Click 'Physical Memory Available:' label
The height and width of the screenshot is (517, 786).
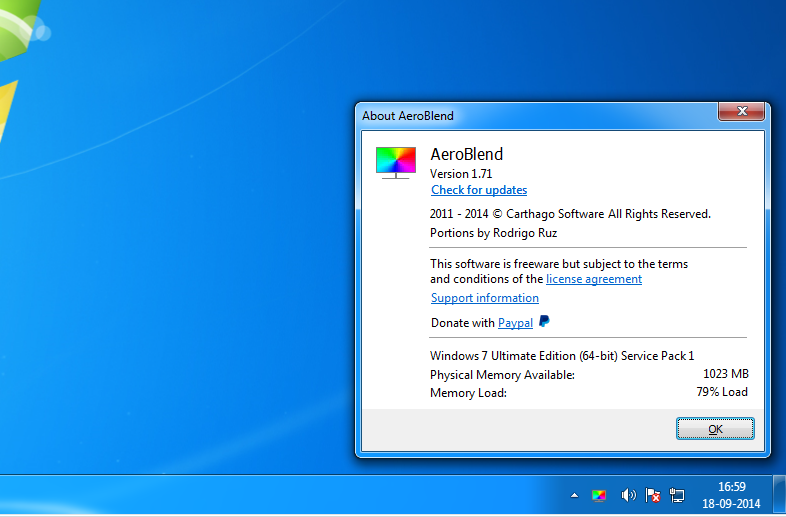point(502,375)
